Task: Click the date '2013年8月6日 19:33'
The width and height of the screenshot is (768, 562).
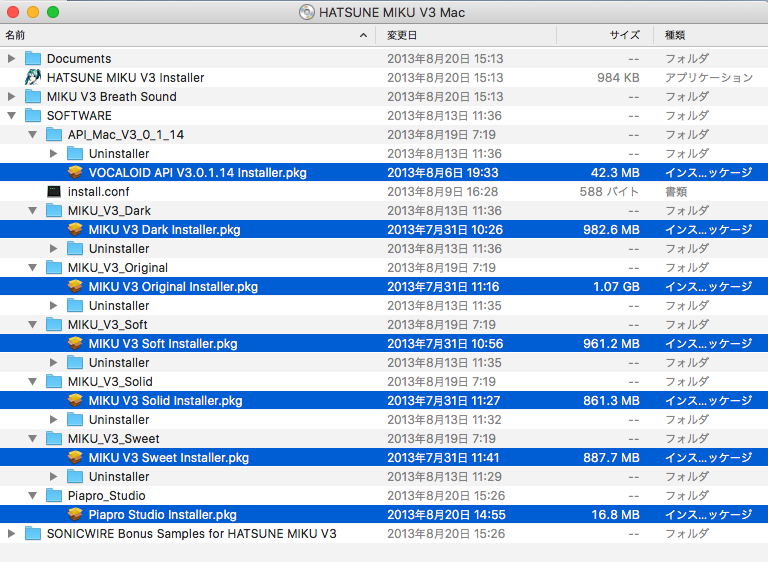Action: click(443, 172)
